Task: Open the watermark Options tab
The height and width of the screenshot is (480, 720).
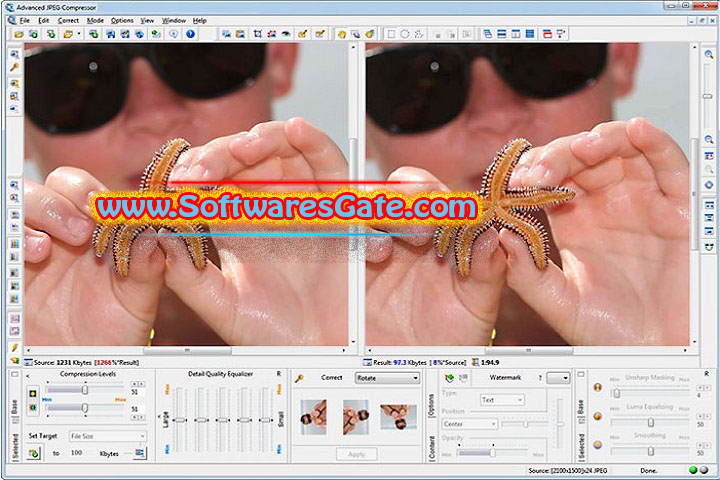Action: 431,406
